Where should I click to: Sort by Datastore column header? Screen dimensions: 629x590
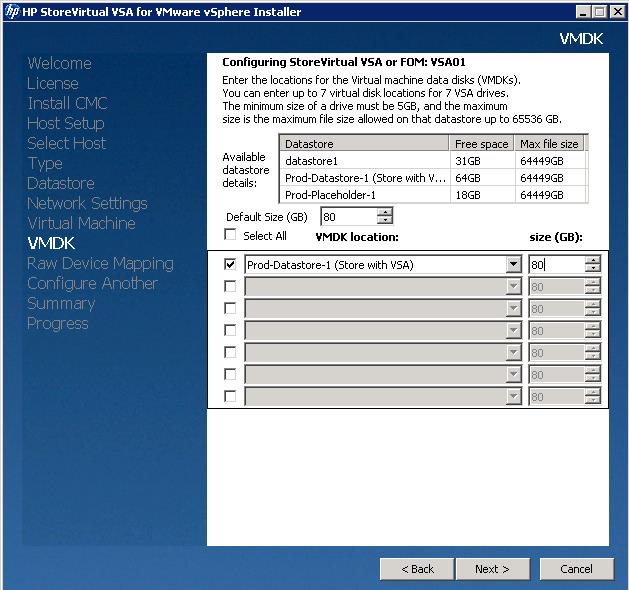[x=364, y=144]
